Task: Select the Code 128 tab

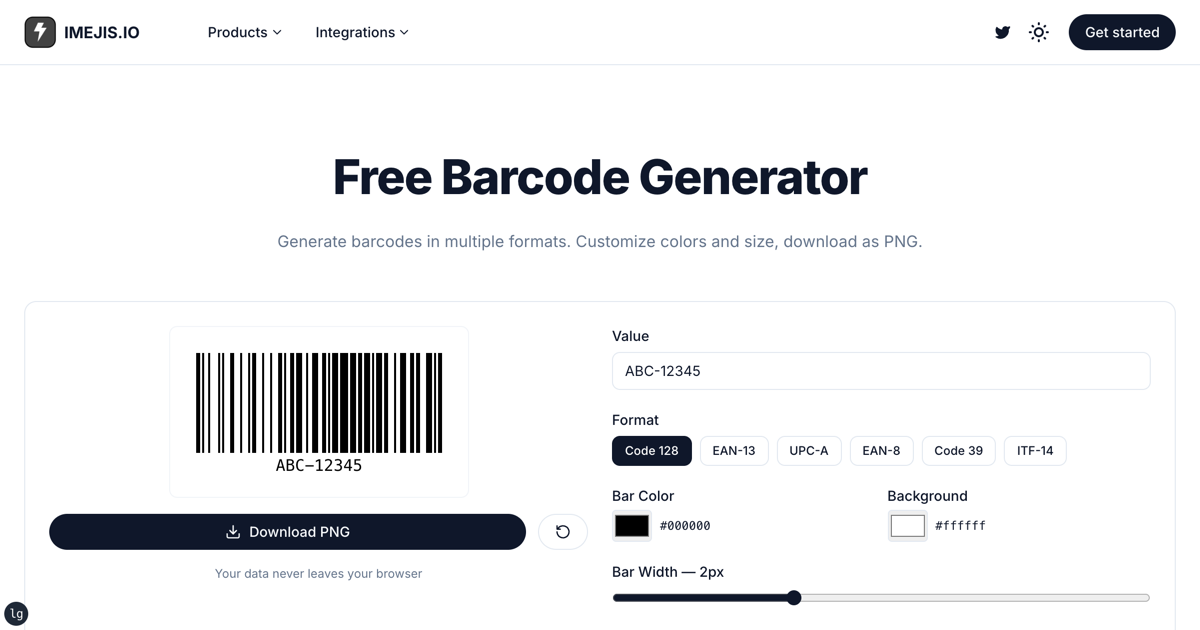Action: click(x=651, y=450)
